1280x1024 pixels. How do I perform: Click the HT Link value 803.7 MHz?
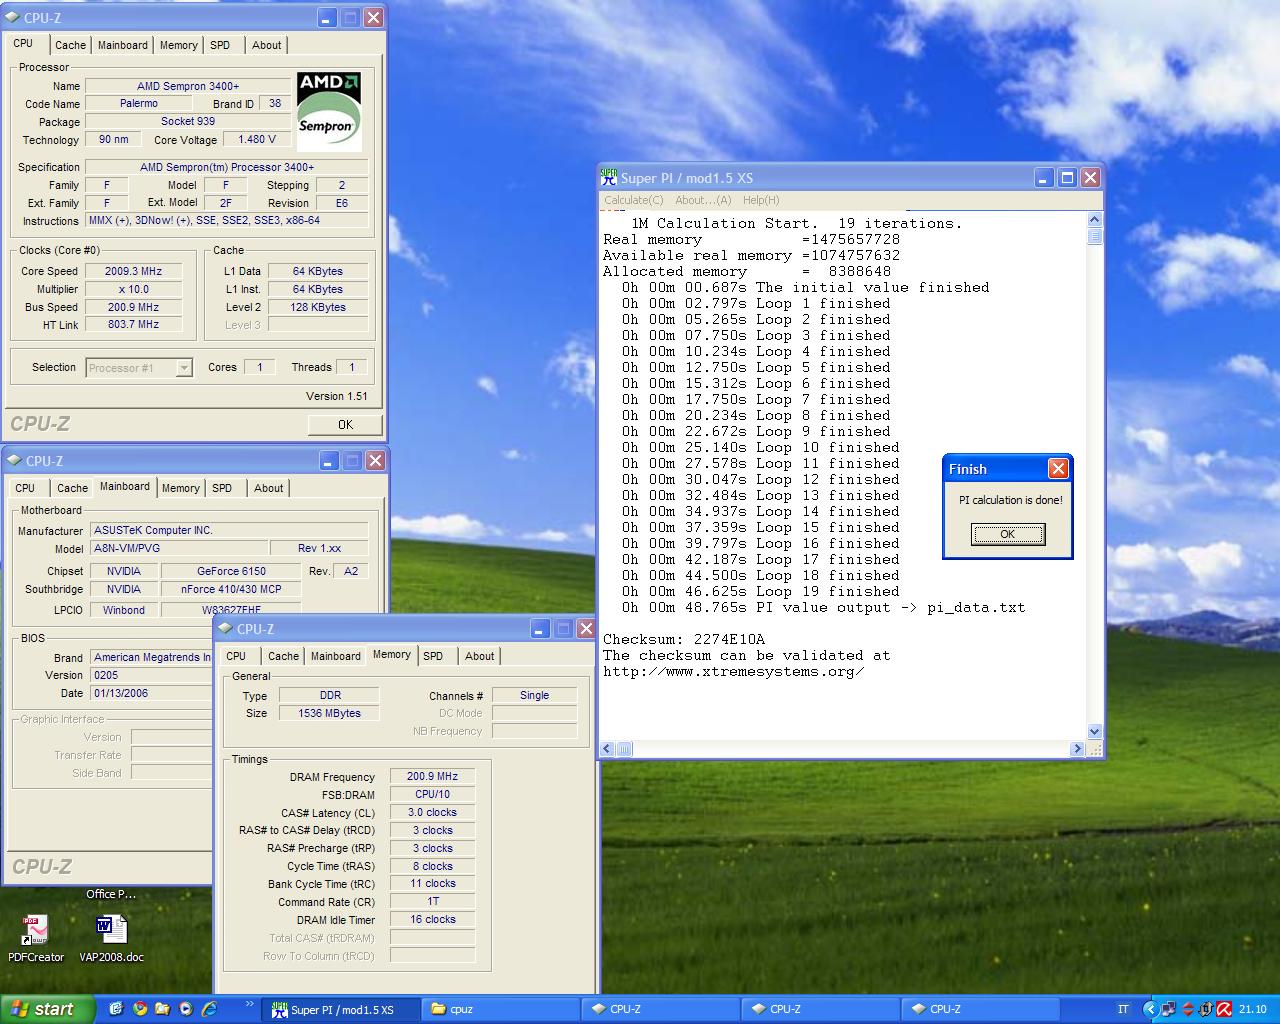click(133, 325)
